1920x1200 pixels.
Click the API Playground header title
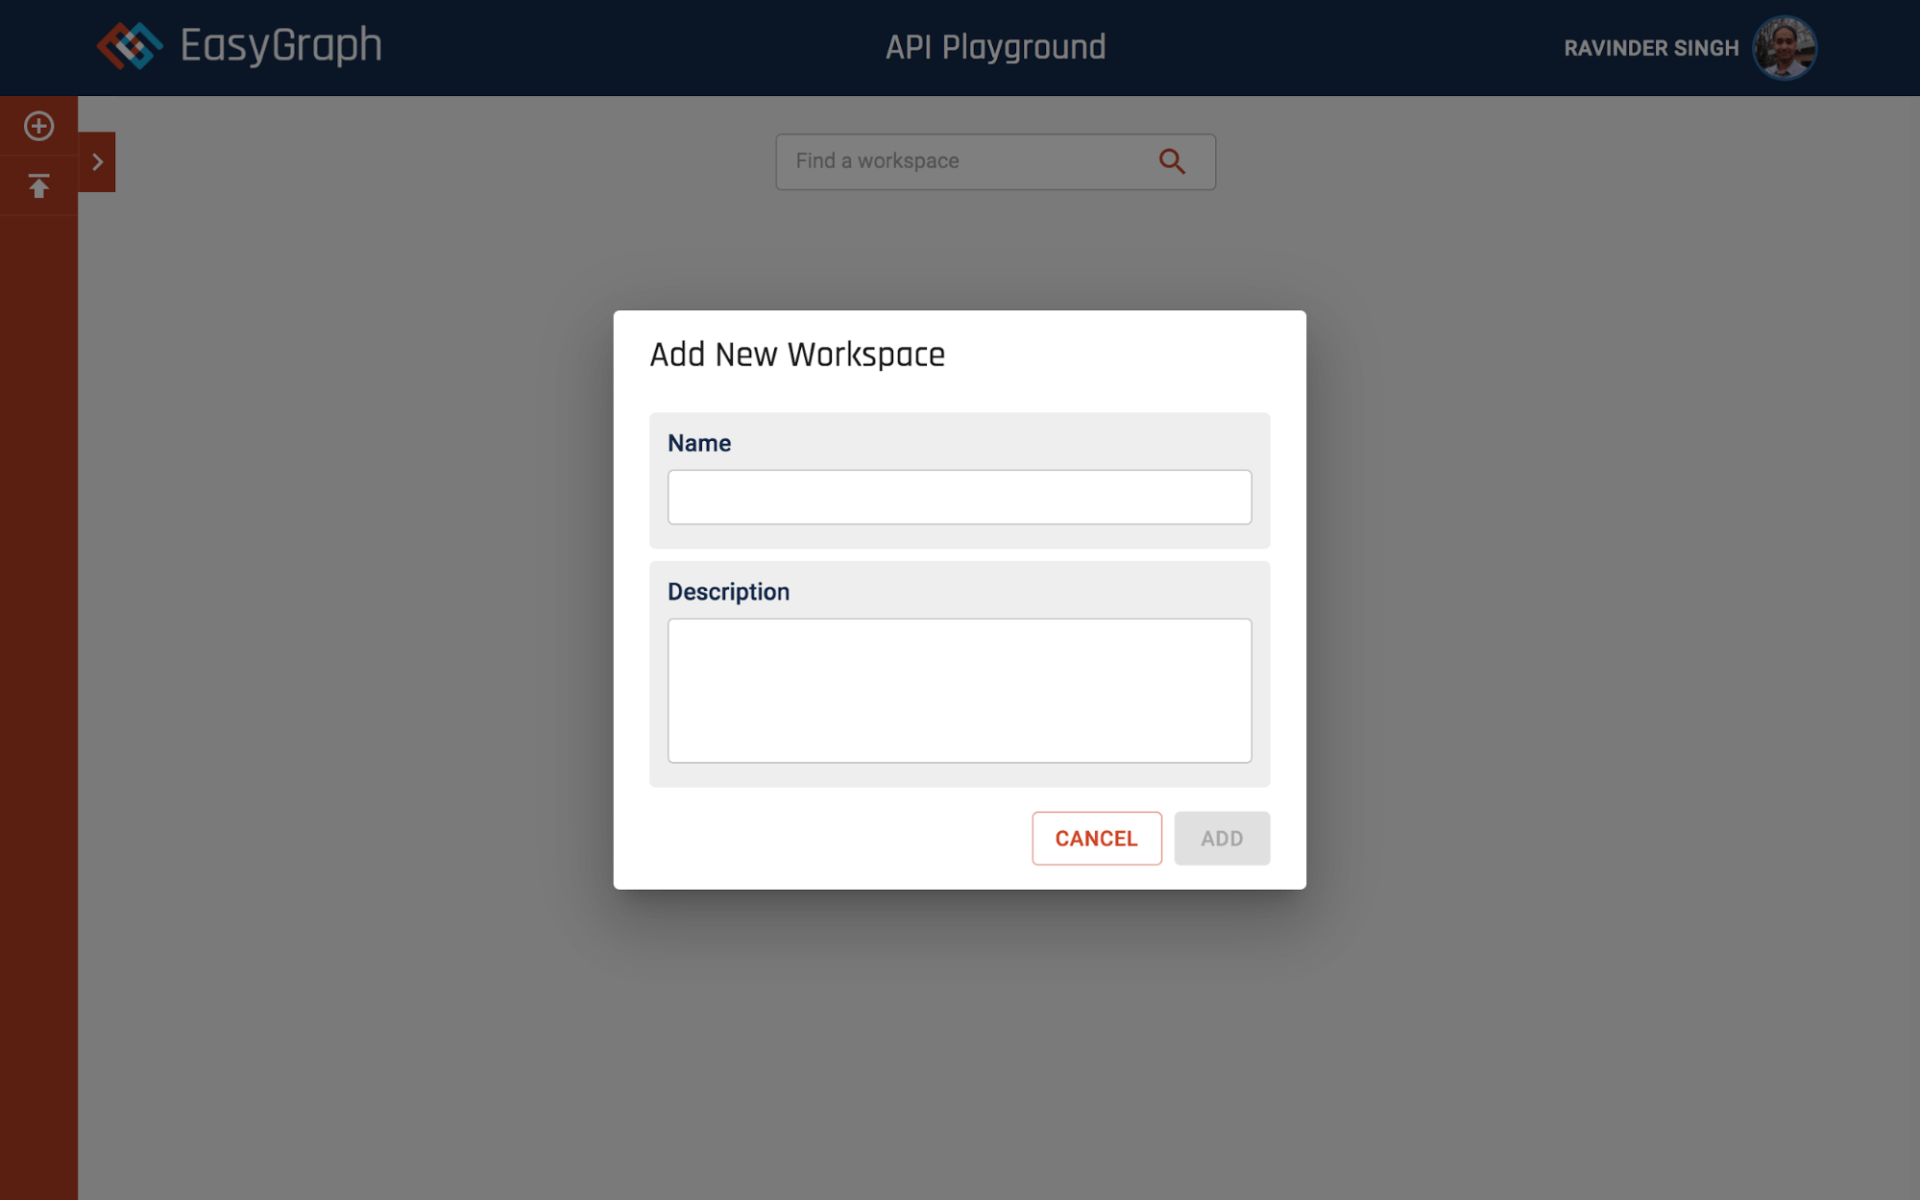995,47
